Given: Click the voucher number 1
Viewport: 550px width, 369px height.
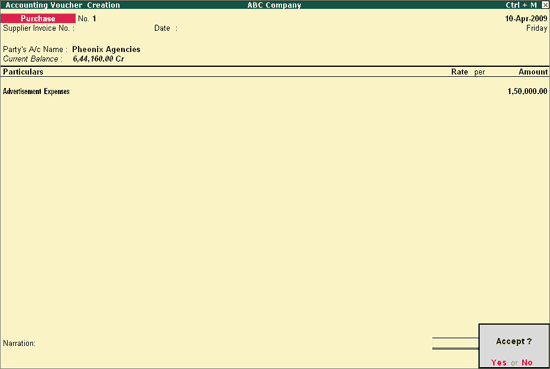Looking at the screenshot, I should point(94,19).
